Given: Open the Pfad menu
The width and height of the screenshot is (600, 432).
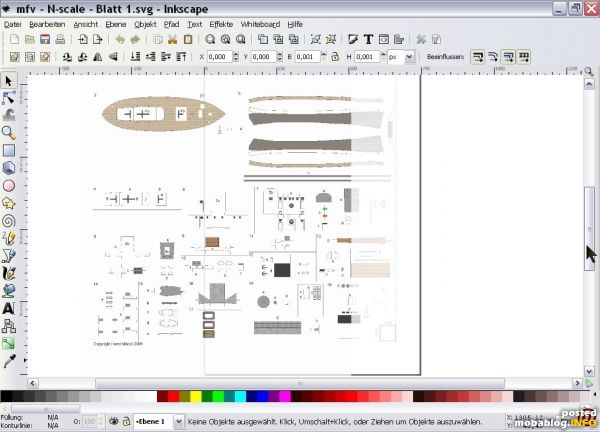Looking at the screenshot, I should (171, 24).
